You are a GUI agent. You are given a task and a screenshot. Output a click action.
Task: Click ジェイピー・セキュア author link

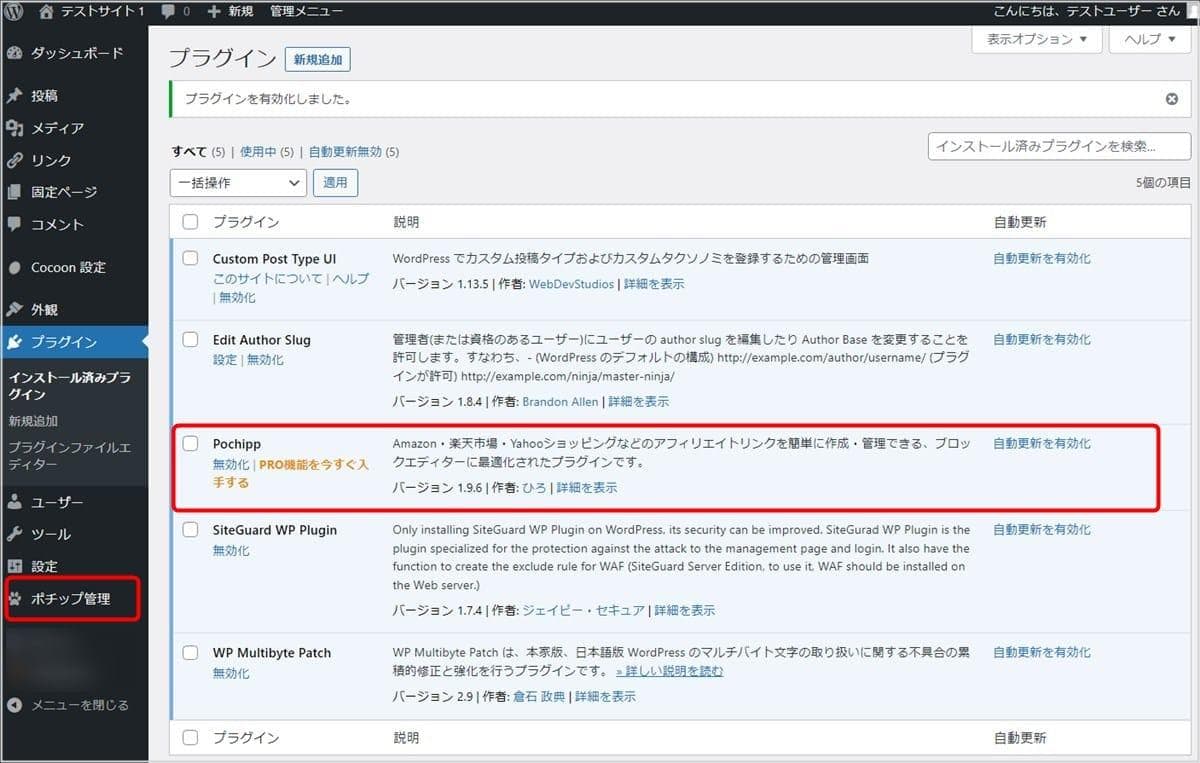[x=584, y=610]
